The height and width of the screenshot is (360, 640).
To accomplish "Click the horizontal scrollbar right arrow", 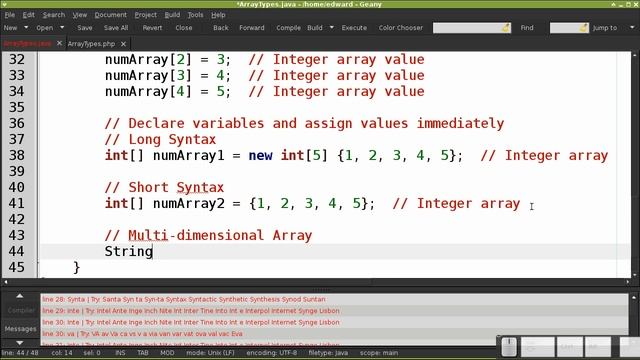I will point(628,282).
